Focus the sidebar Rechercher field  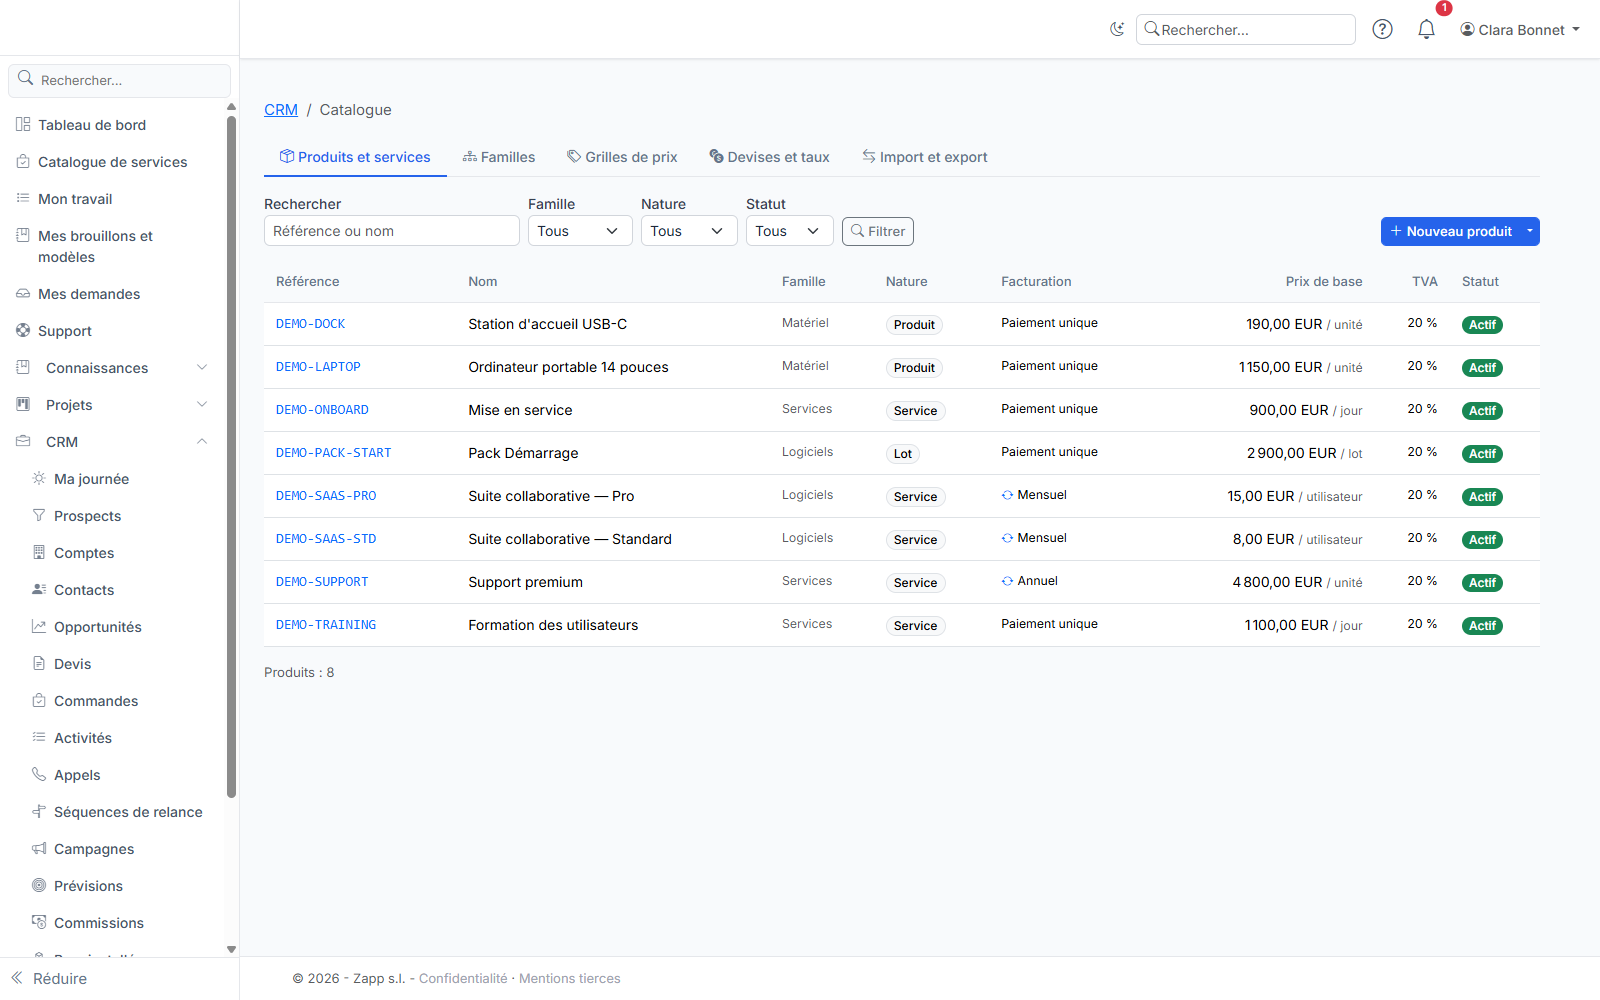pos(120,80)
